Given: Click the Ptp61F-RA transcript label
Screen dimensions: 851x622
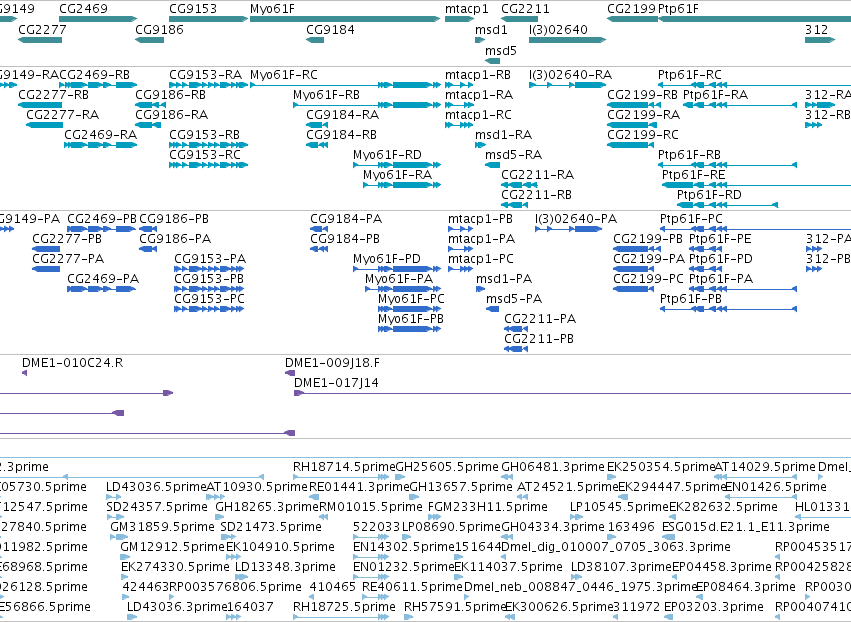Looking at the screenshot, I should 715,94.
